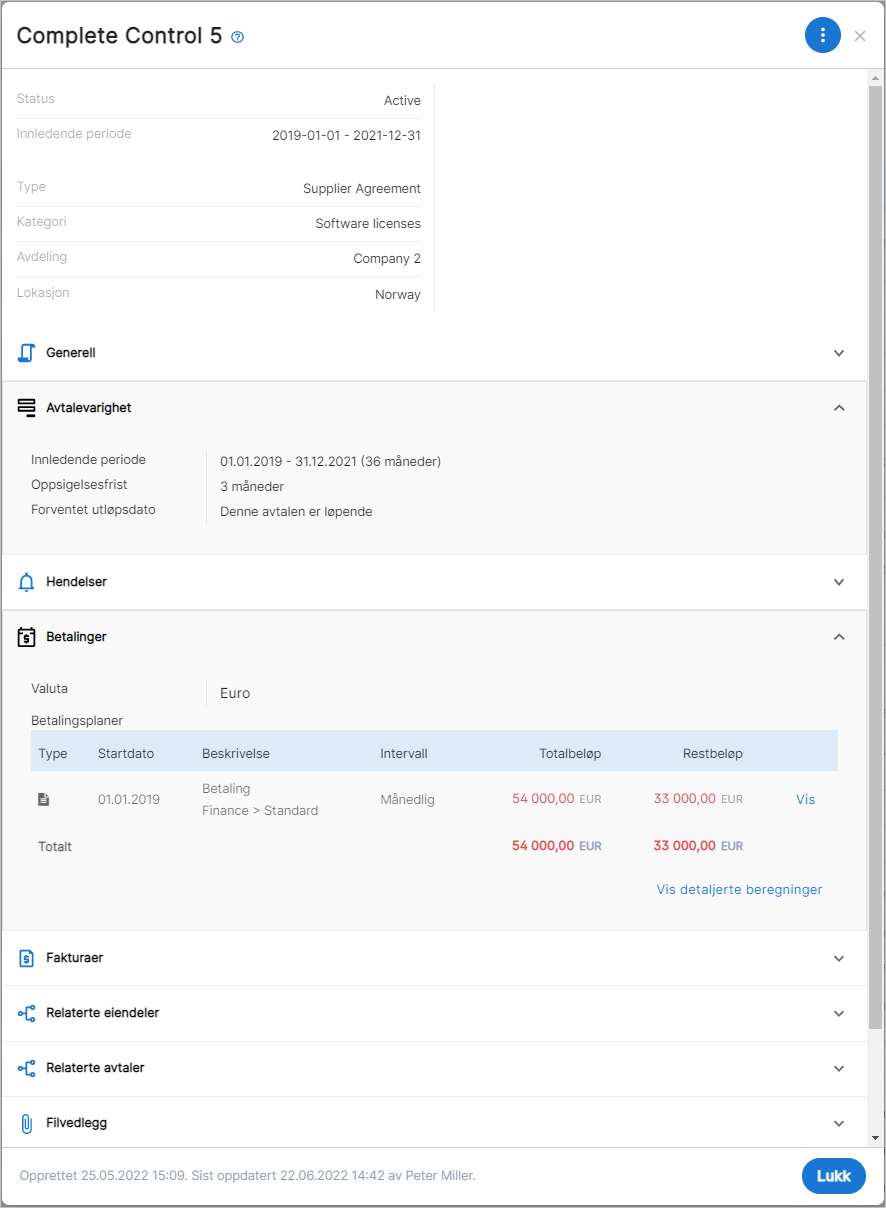This screenshot has height=1208, width=886.
Task: Click the Fakturaer invoice icon
Action: [27, 958]
